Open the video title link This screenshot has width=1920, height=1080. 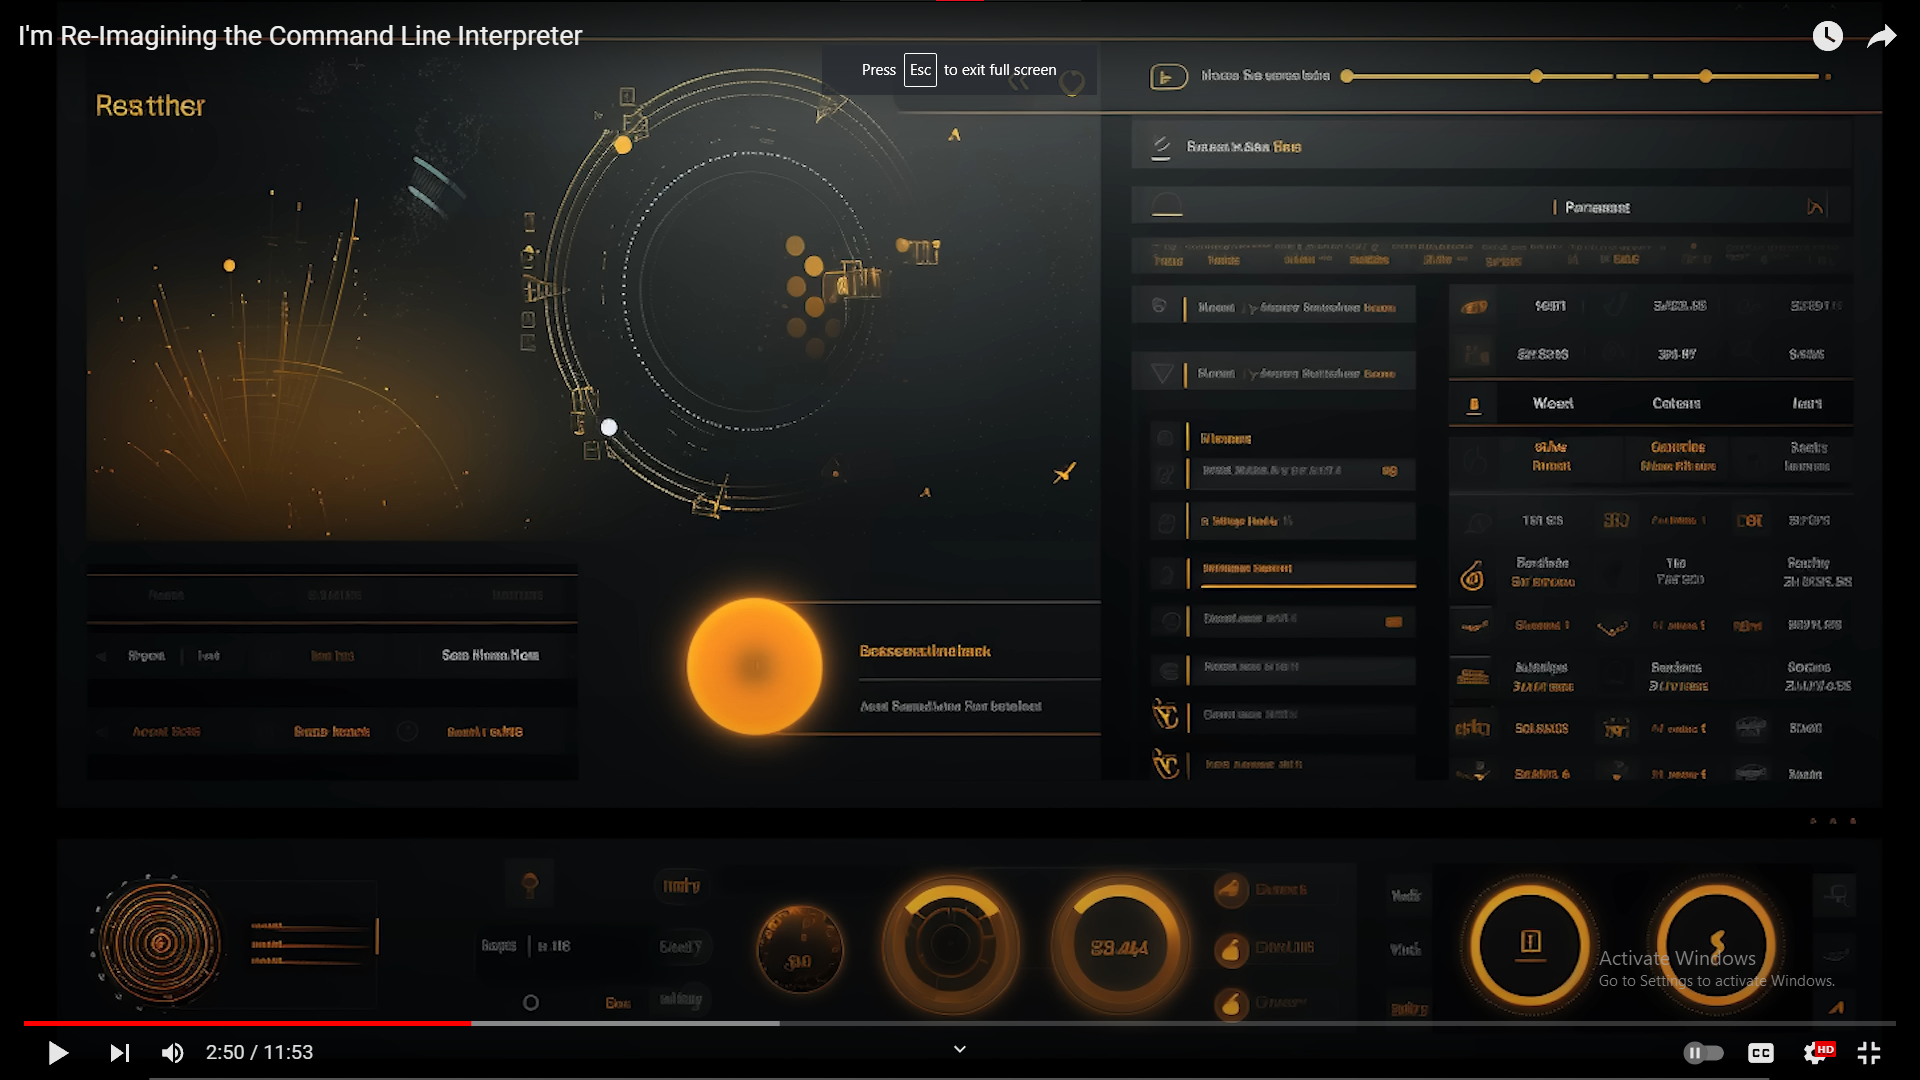coord(300,36)
